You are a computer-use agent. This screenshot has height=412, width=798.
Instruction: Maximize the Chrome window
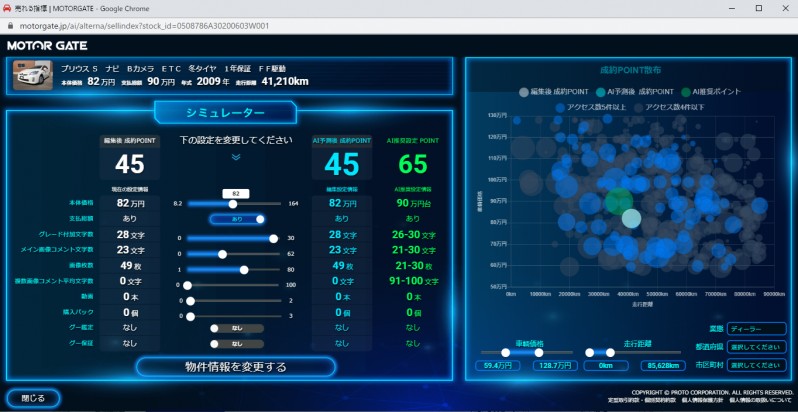759,8
